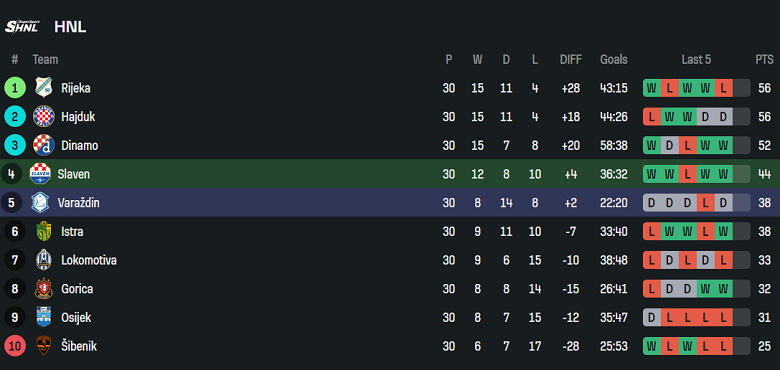The image size is (780, 370).
Task: Open the Rijeka club crest
Action: pyautogui.click(x=44, y=88)
